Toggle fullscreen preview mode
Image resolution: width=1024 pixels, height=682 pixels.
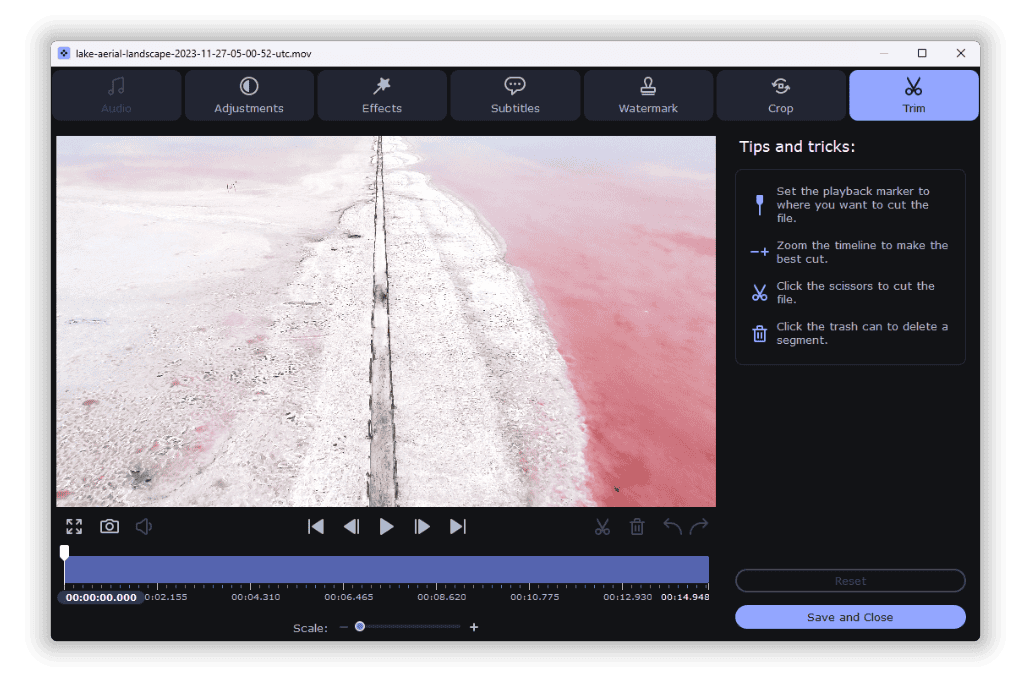tap(74, 526)
